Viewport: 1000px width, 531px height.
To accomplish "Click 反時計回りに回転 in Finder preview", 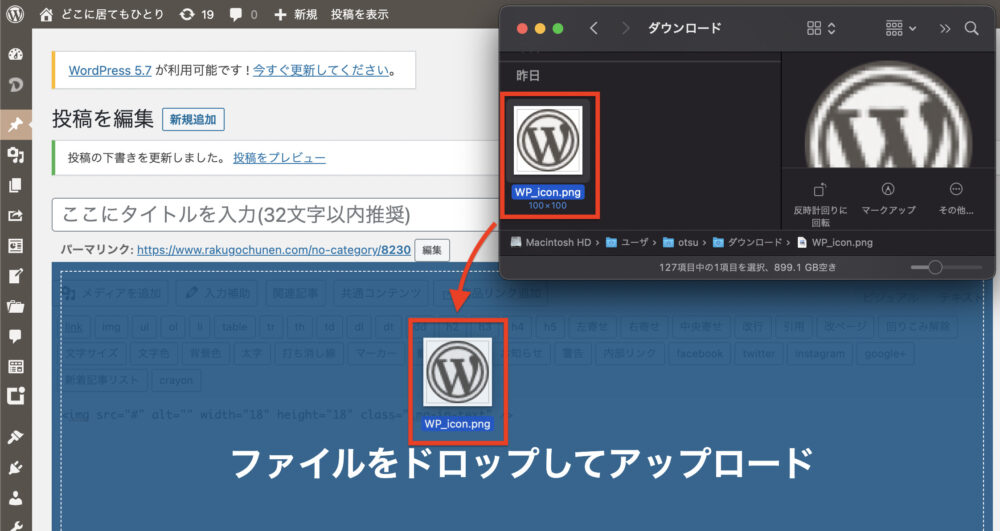I will coord(820,204).
